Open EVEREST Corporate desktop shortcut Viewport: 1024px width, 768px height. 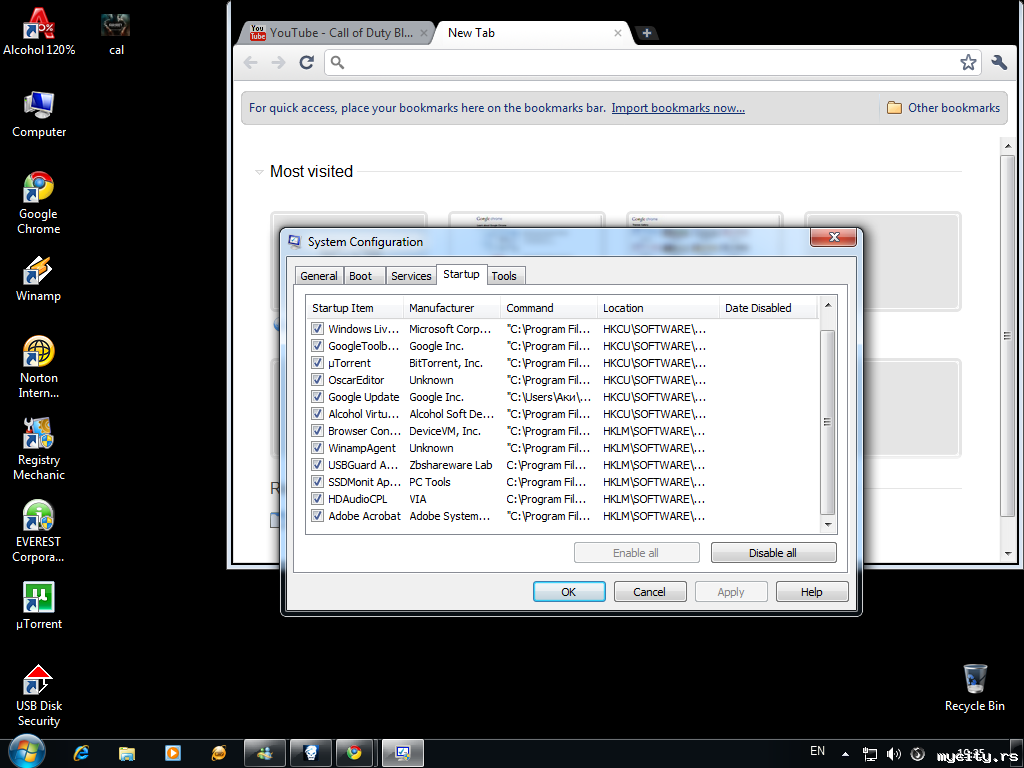click(39, 531)
